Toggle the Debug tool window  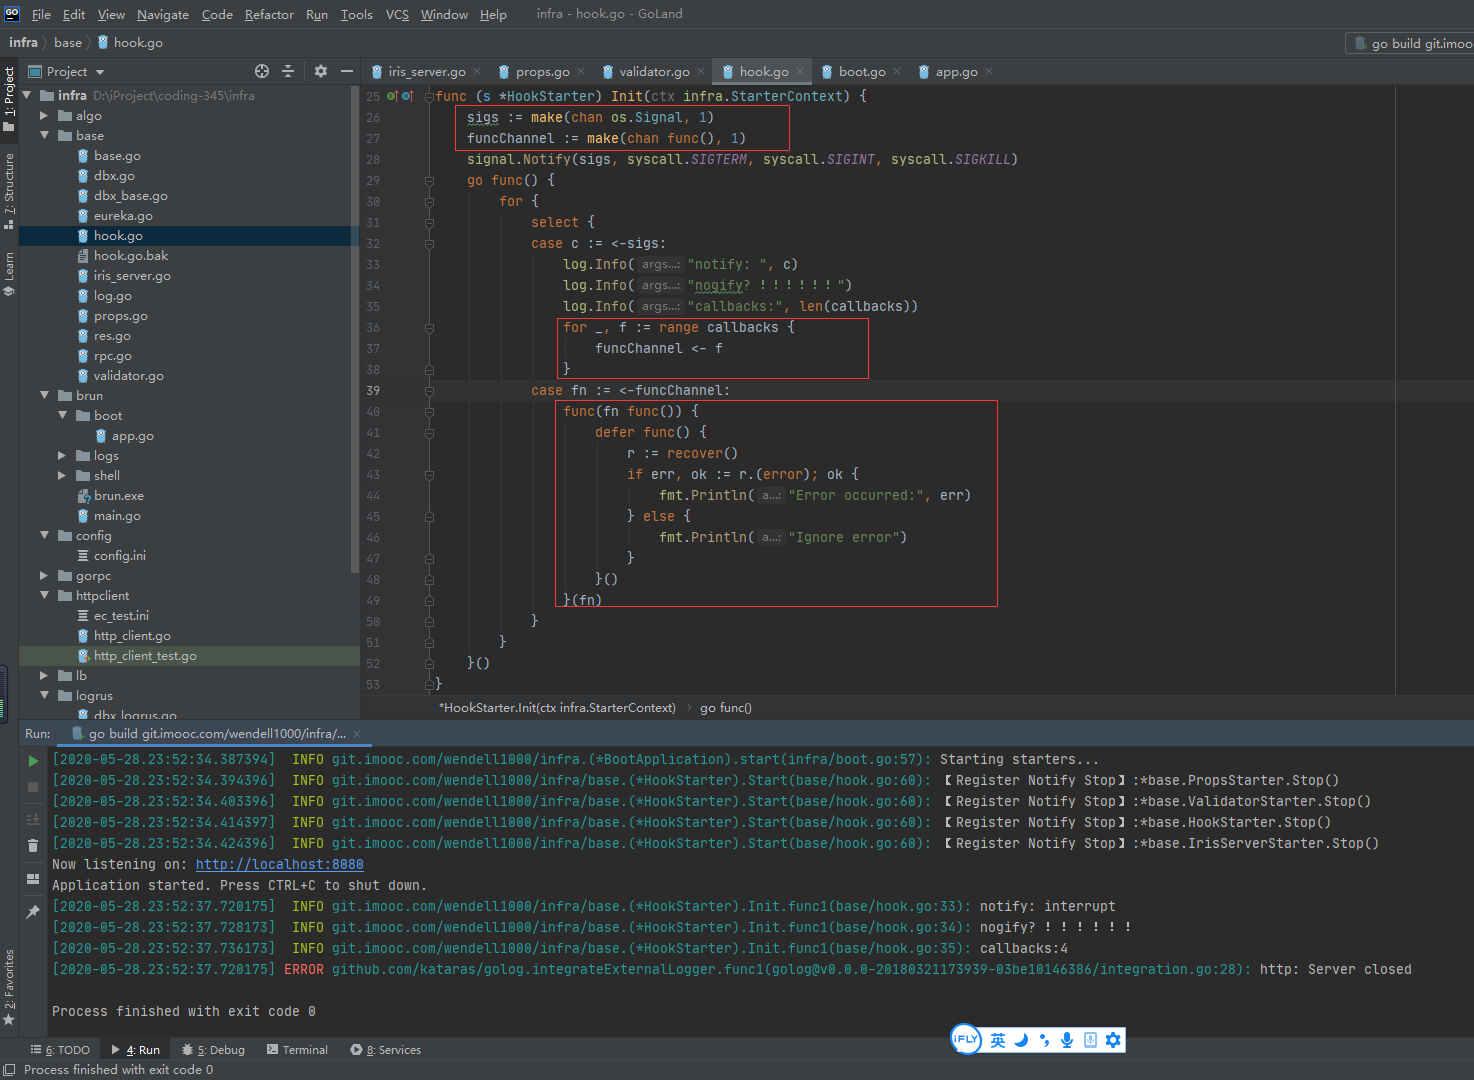tap(213, 1050)
